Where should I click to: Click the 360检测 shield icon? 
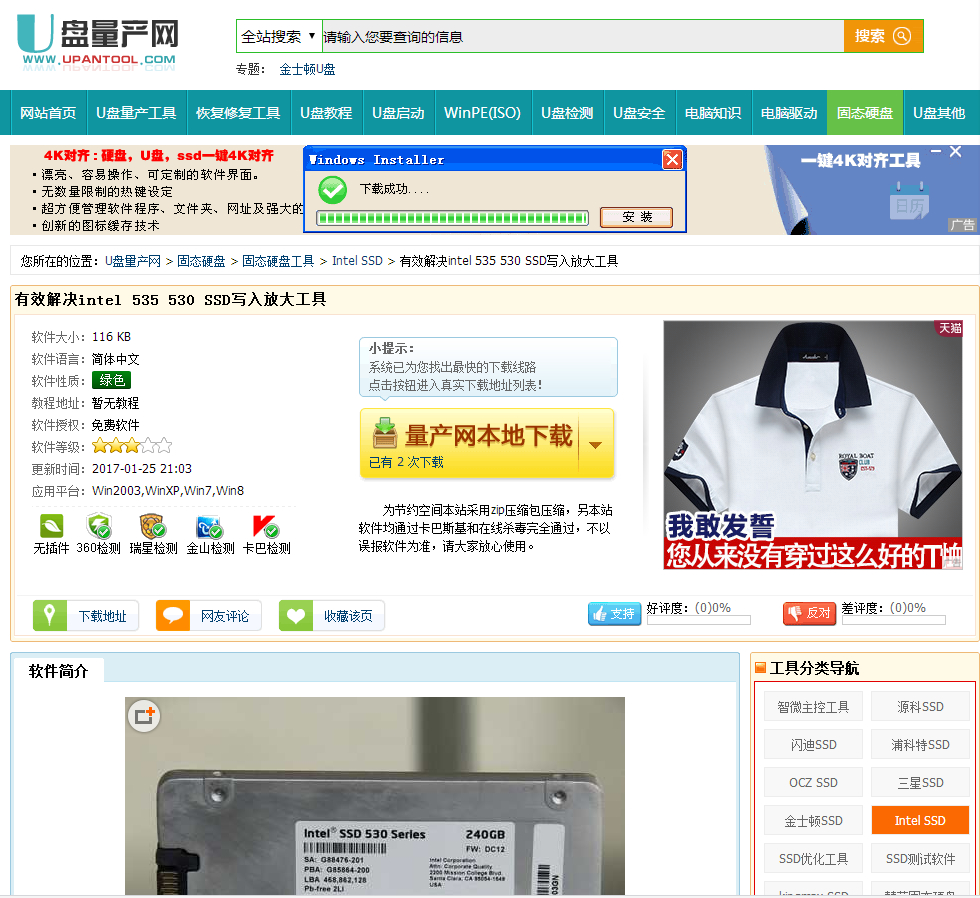(x=99, y=526)
